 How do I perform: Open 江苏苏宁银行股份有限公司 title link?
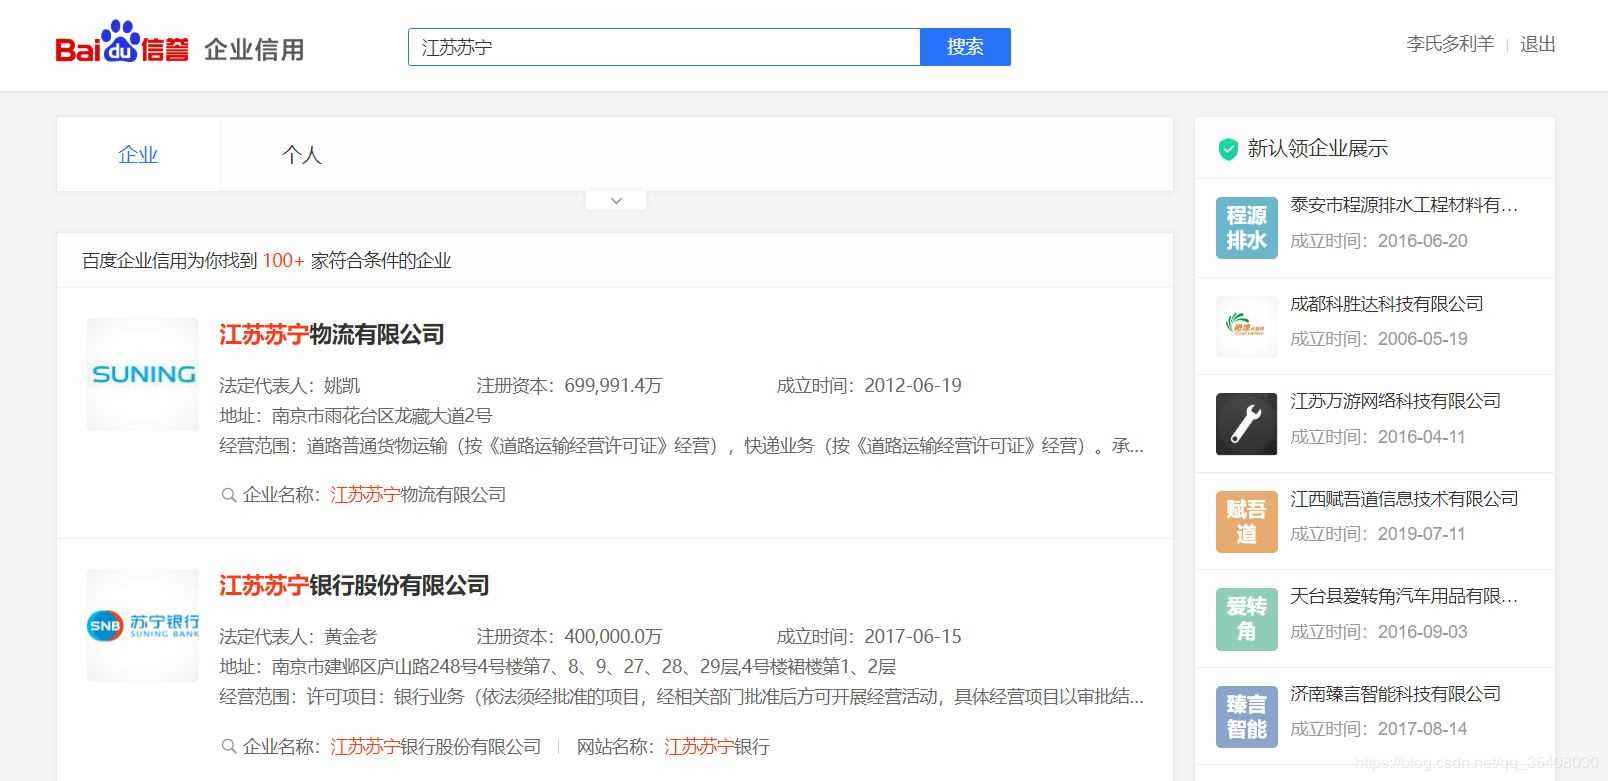coord(354,585)
